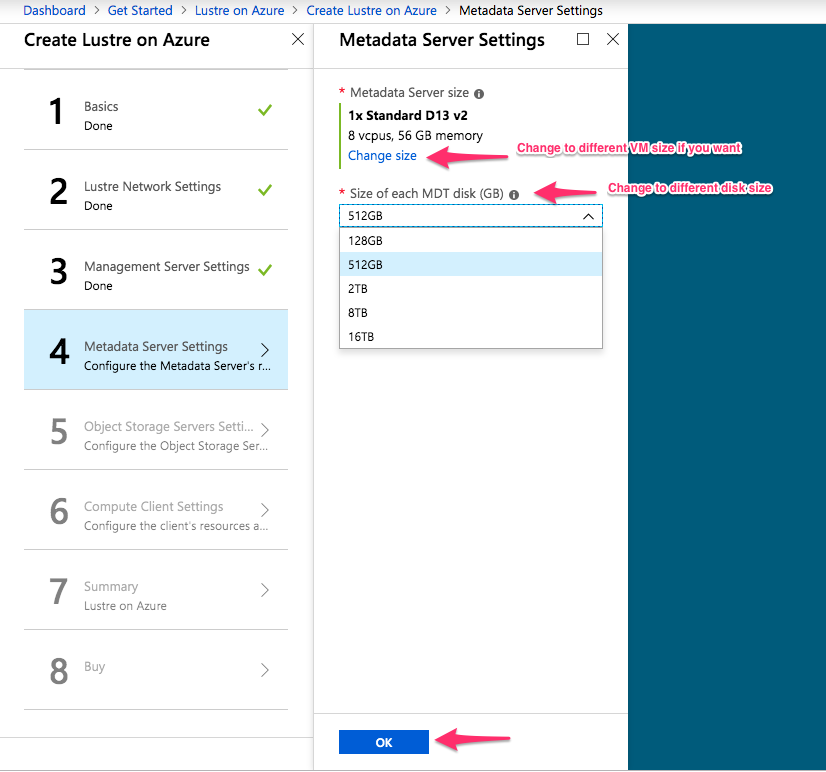
Task: Open step 5 Object Storage Servers Settings
Action: pos(156,430)
